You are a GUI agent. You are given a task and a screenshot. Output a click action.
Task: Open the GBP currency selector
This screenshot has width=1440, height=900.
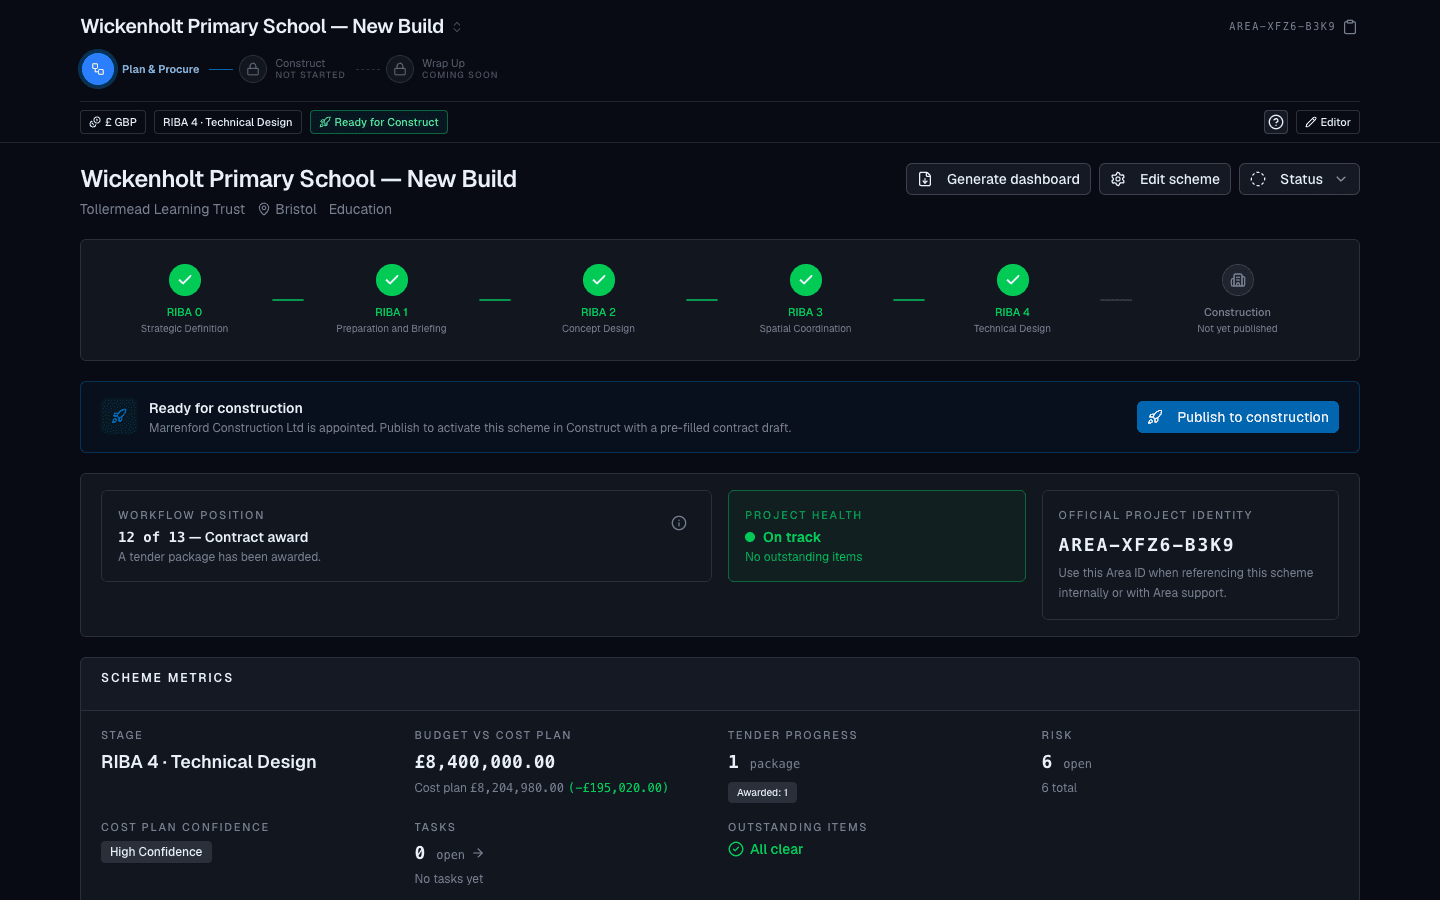pos(113,122)
